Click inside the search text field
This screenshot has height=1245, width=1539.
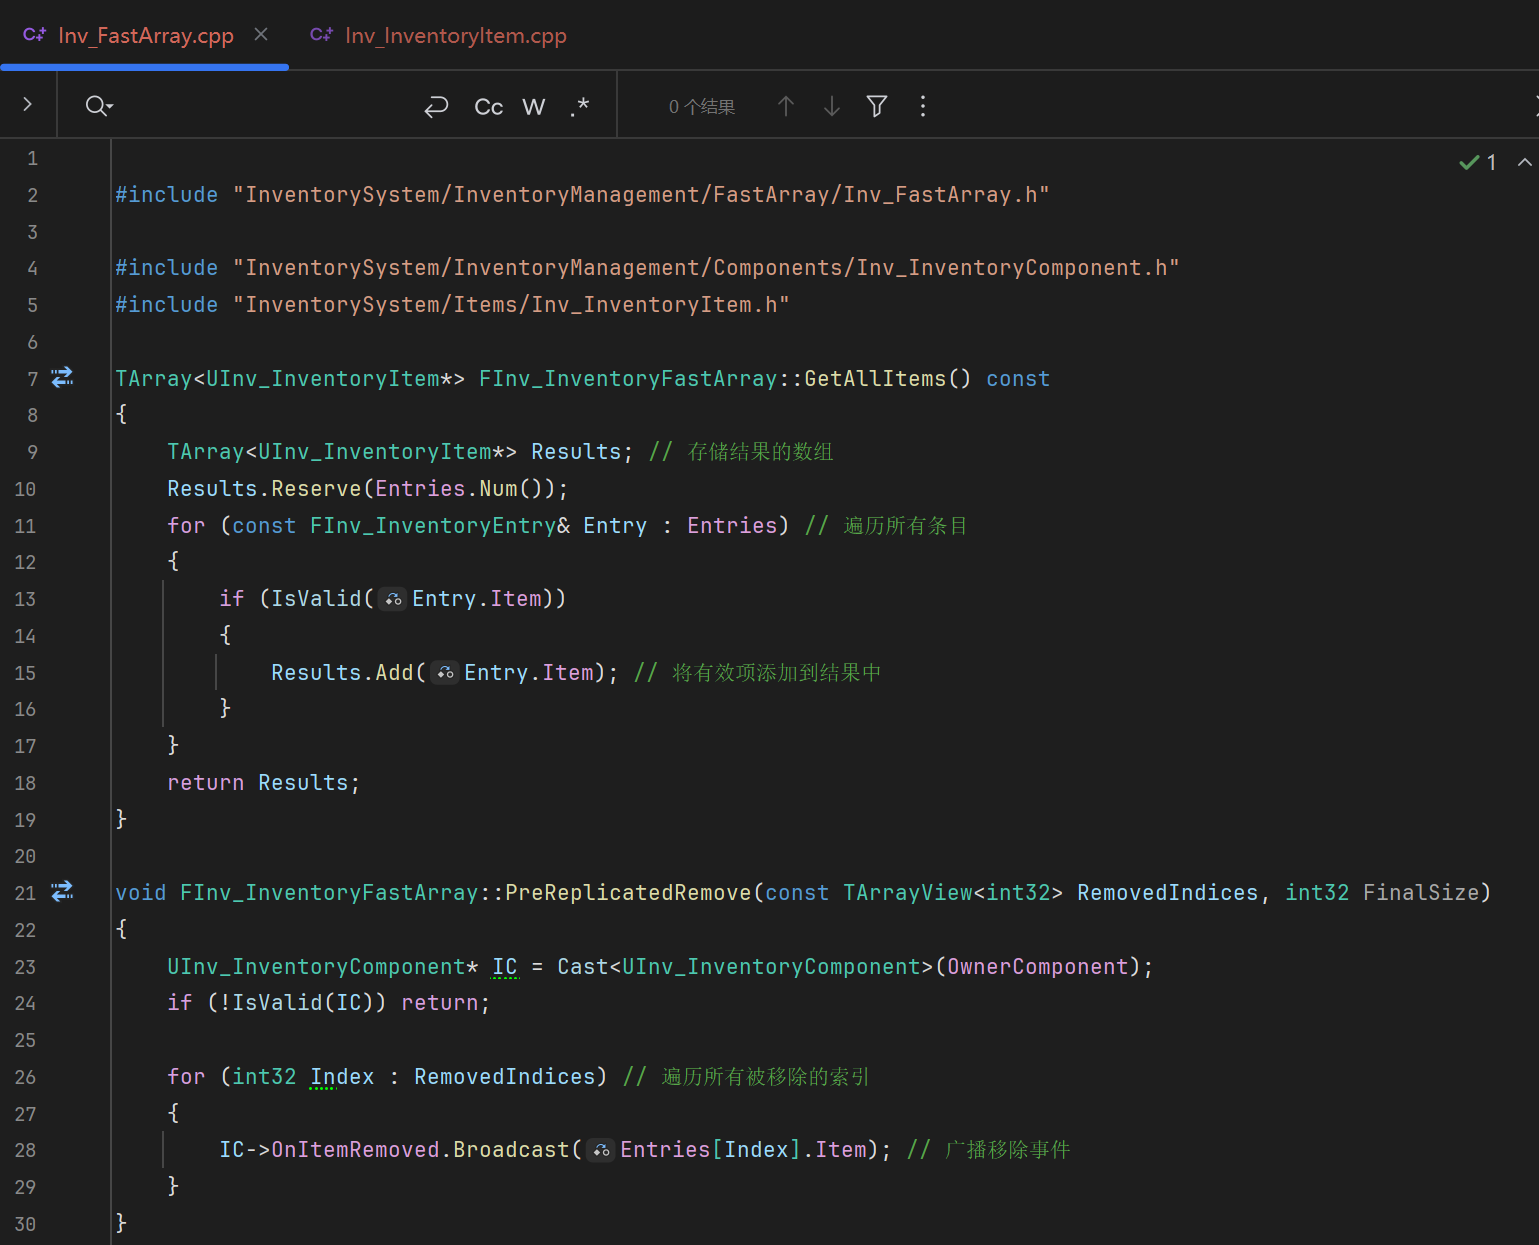point(260,106)
